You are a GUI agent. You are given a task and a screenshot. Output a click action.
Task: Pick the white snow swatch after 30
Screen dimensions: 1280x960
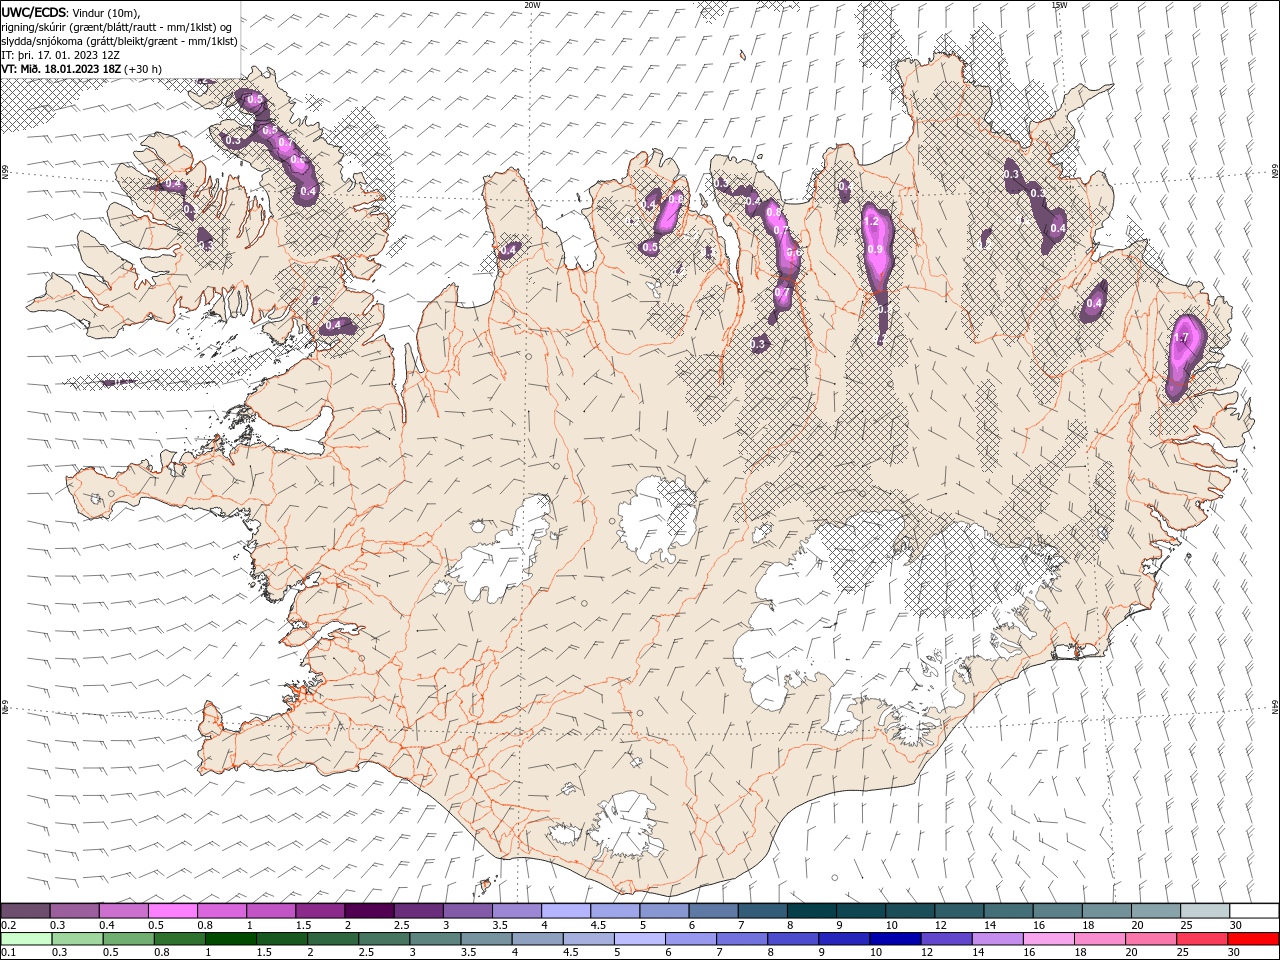click(1254, 911)
